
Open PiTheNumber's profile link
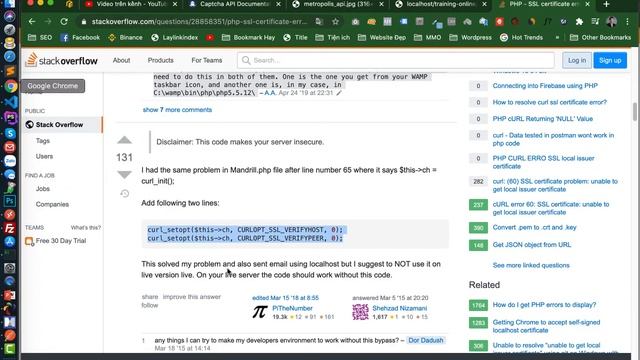292,309
